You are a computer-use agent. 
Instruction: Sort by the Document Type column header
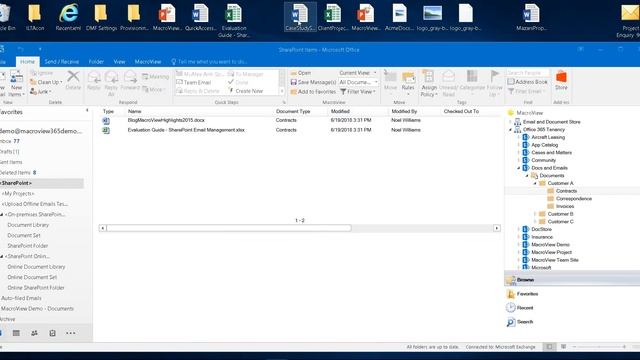(293, 111)
